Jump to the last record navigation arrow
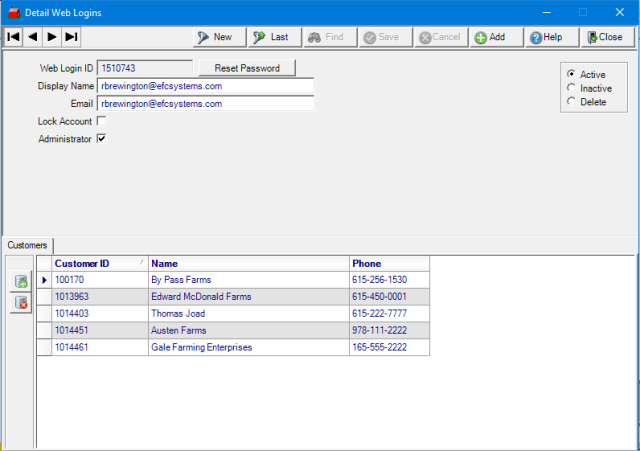The width and height of the screenshot is (640, 451). (x=71, y=37)
